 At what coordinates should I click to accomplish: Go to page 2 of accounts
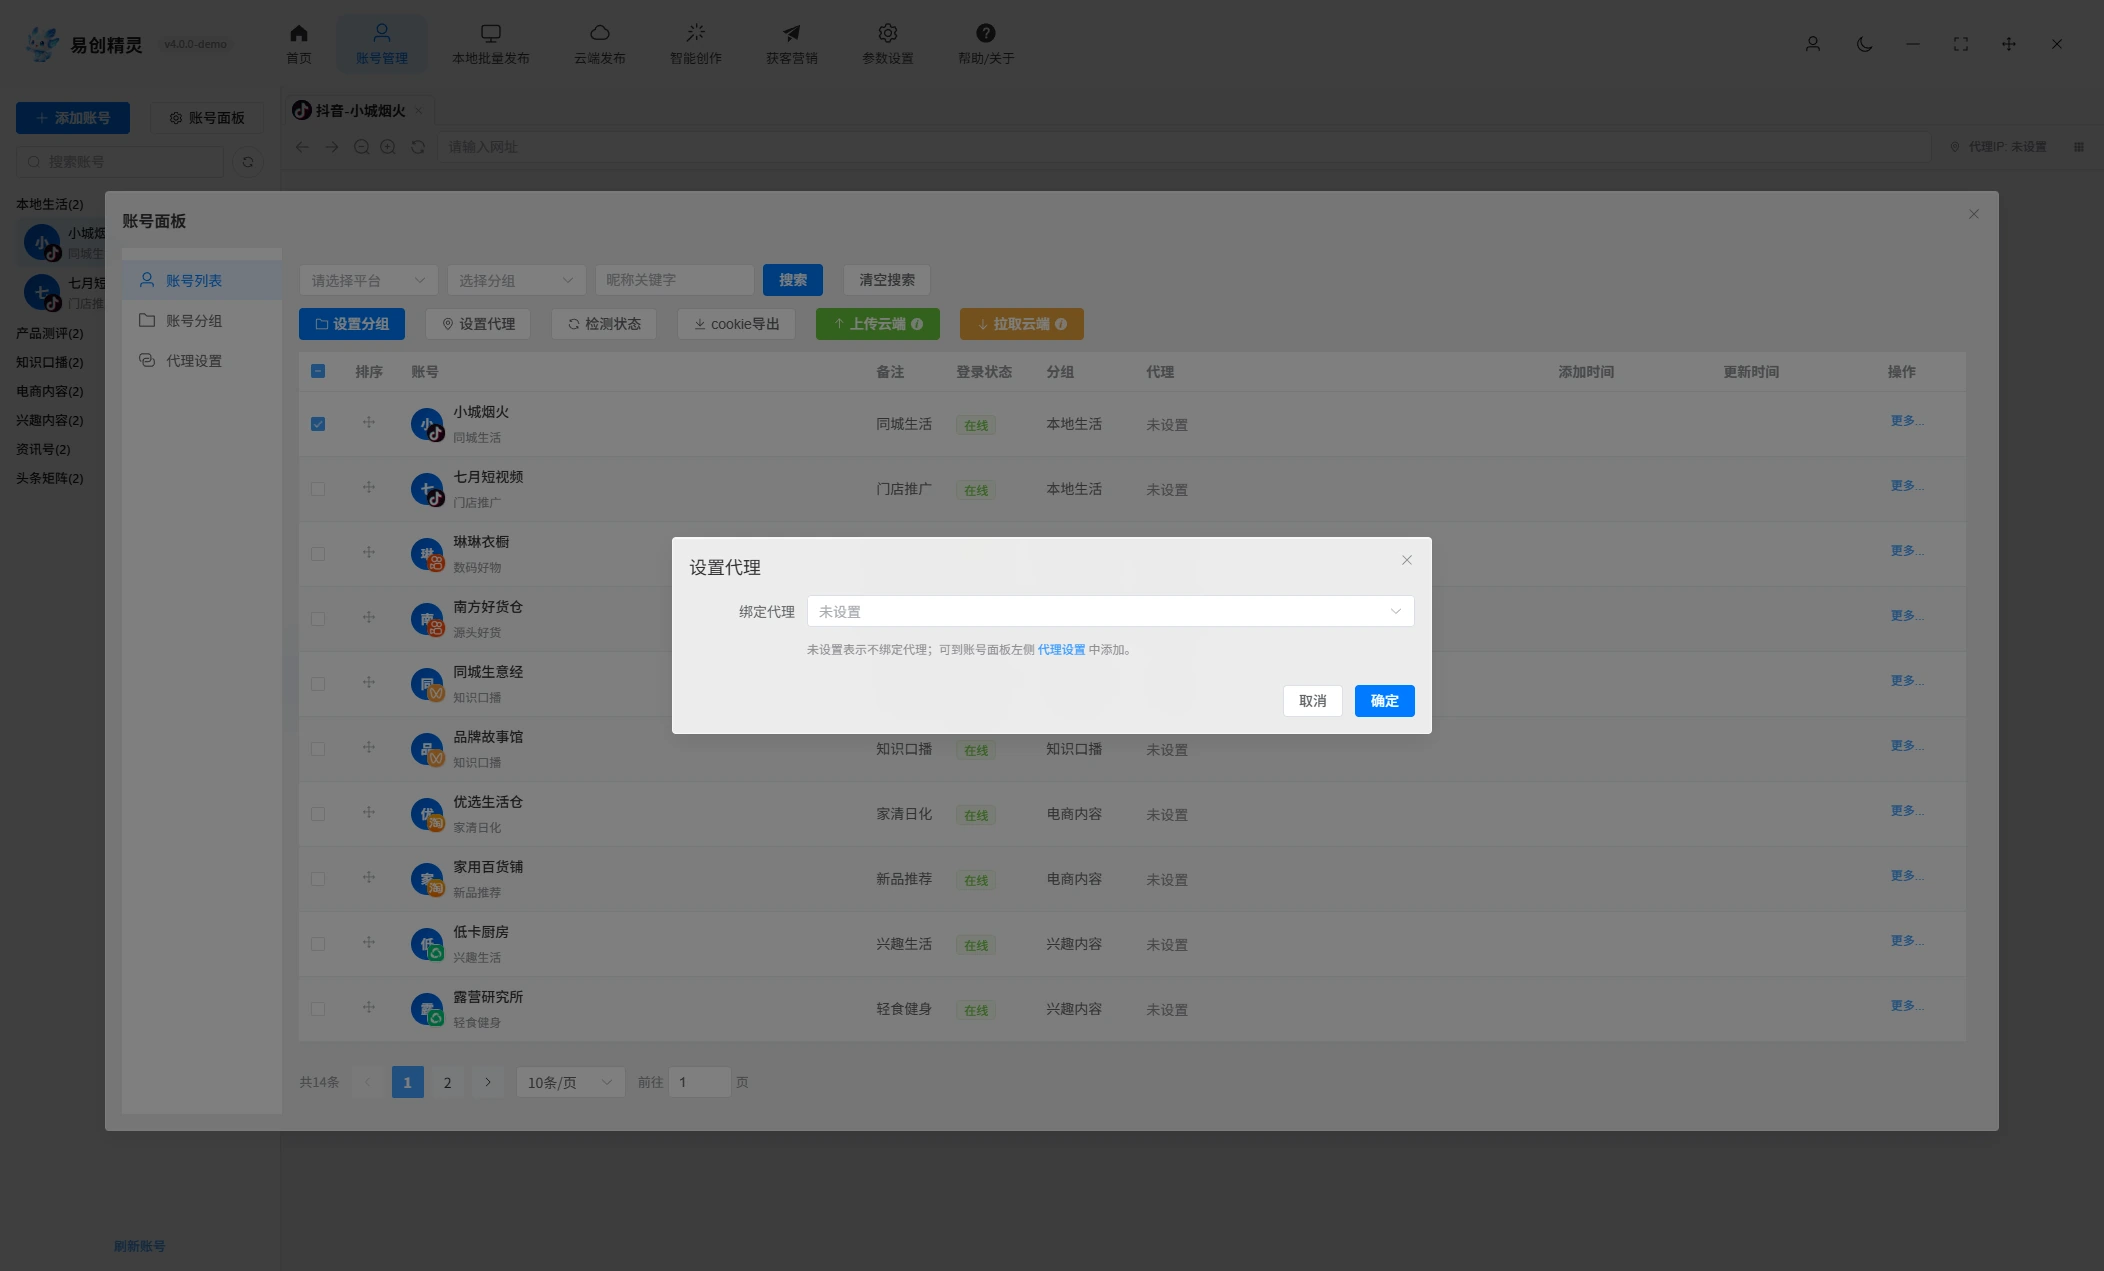pos(447,1082)
